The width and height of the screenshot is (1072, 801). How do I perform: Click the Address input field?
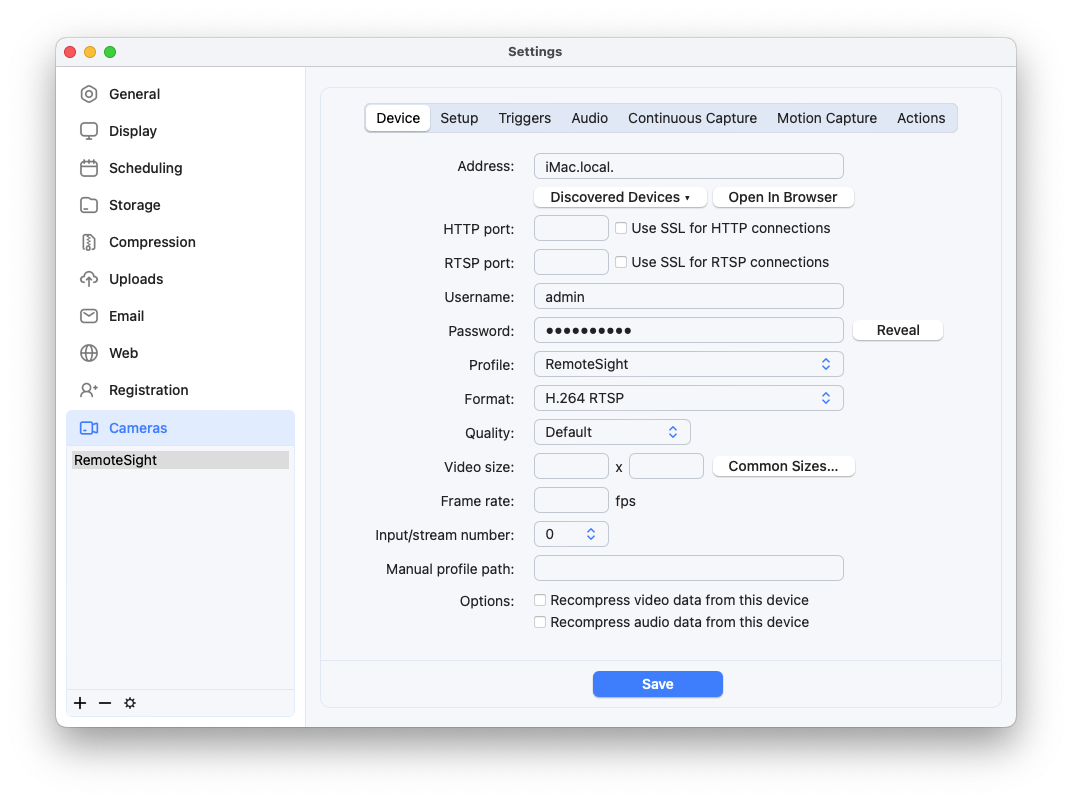(x=688, y=166)
